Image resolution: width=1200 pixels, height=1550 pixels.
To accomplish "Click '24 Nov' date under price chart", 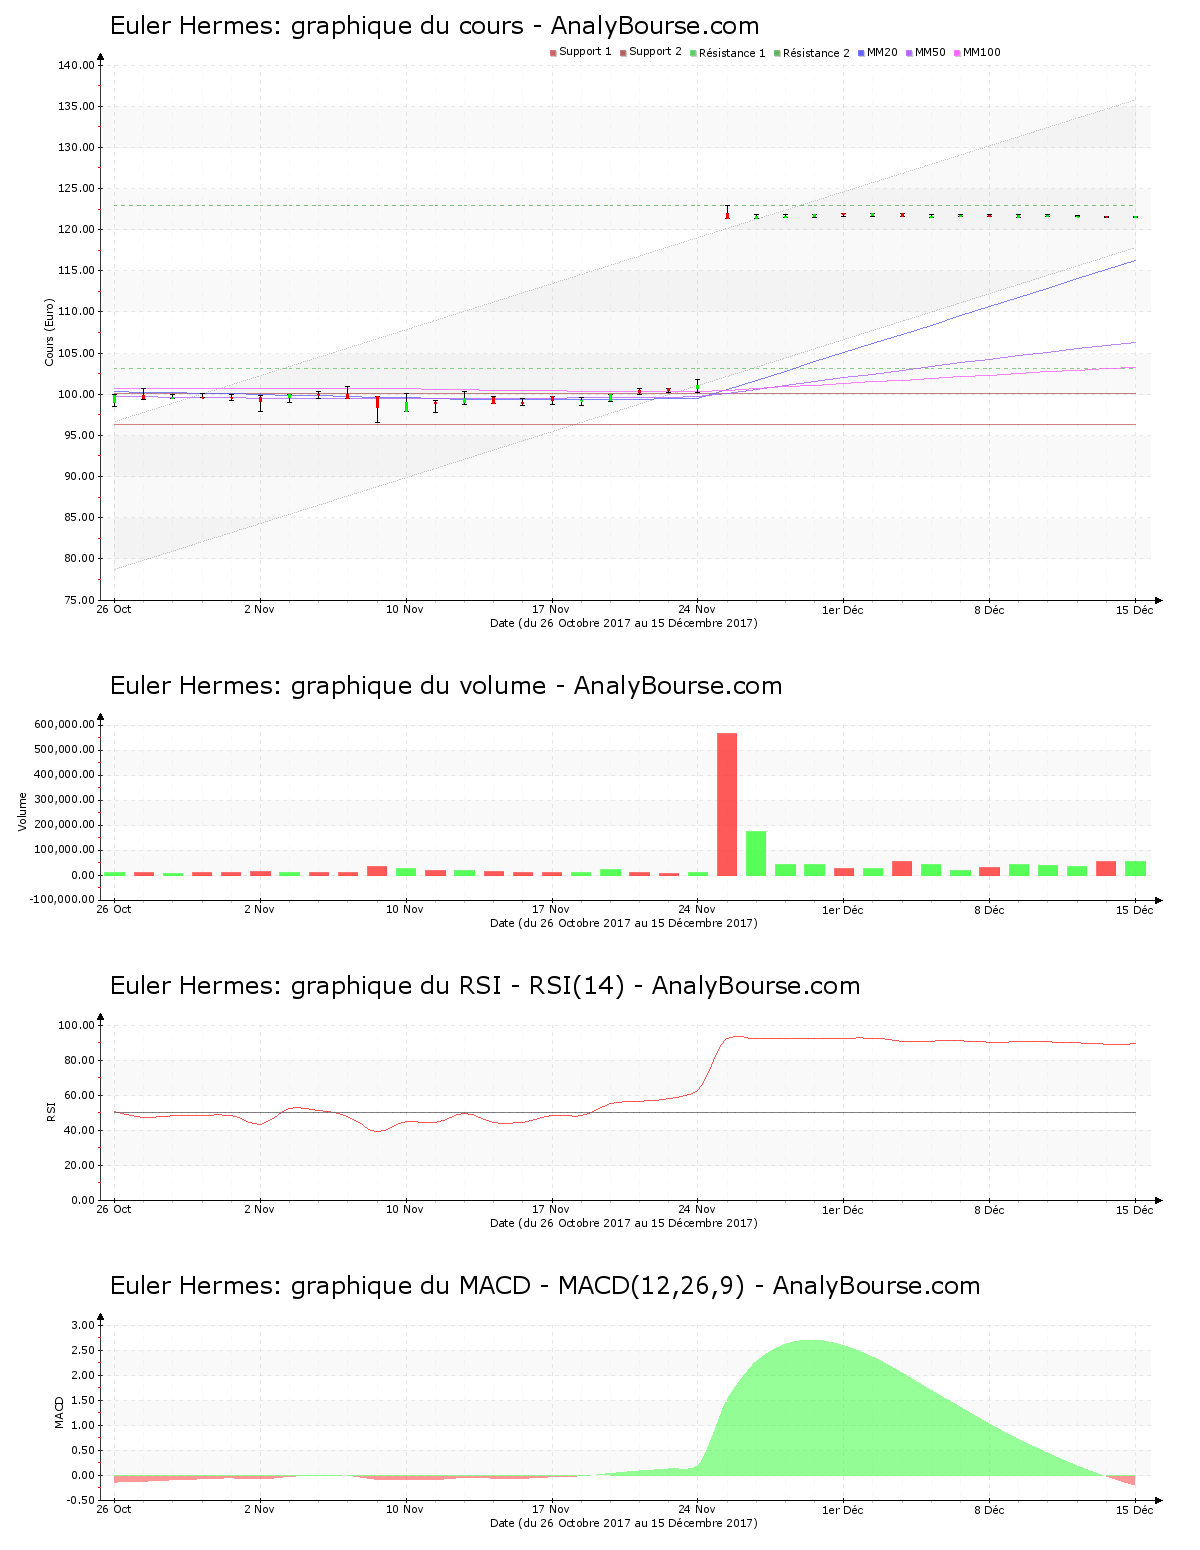I will click(x=697, y=610).
